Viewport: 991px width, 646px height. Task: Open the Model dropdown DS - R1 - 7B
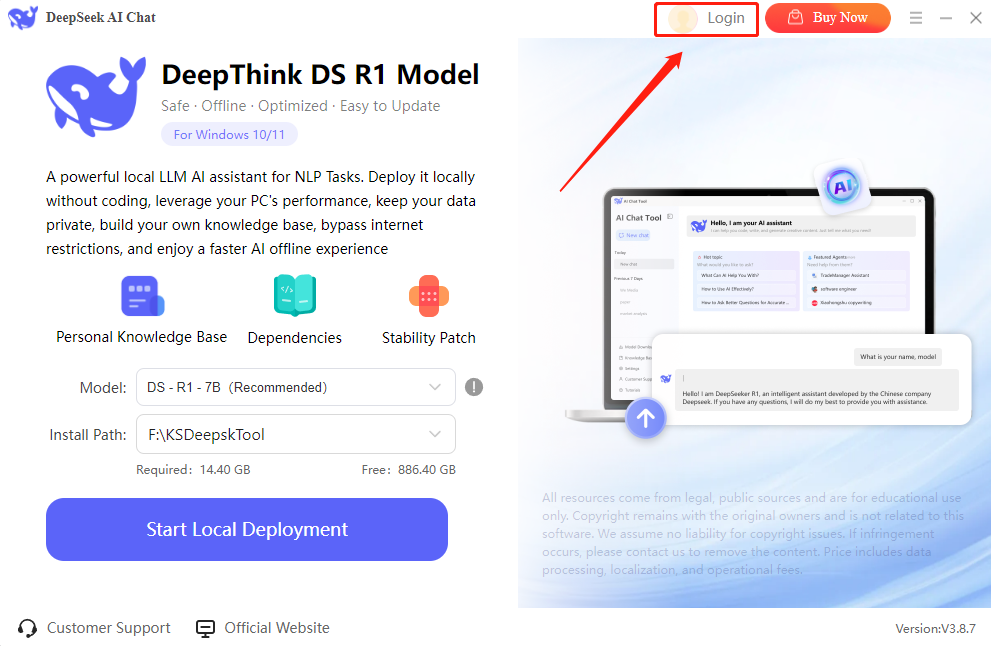[296, 387]
